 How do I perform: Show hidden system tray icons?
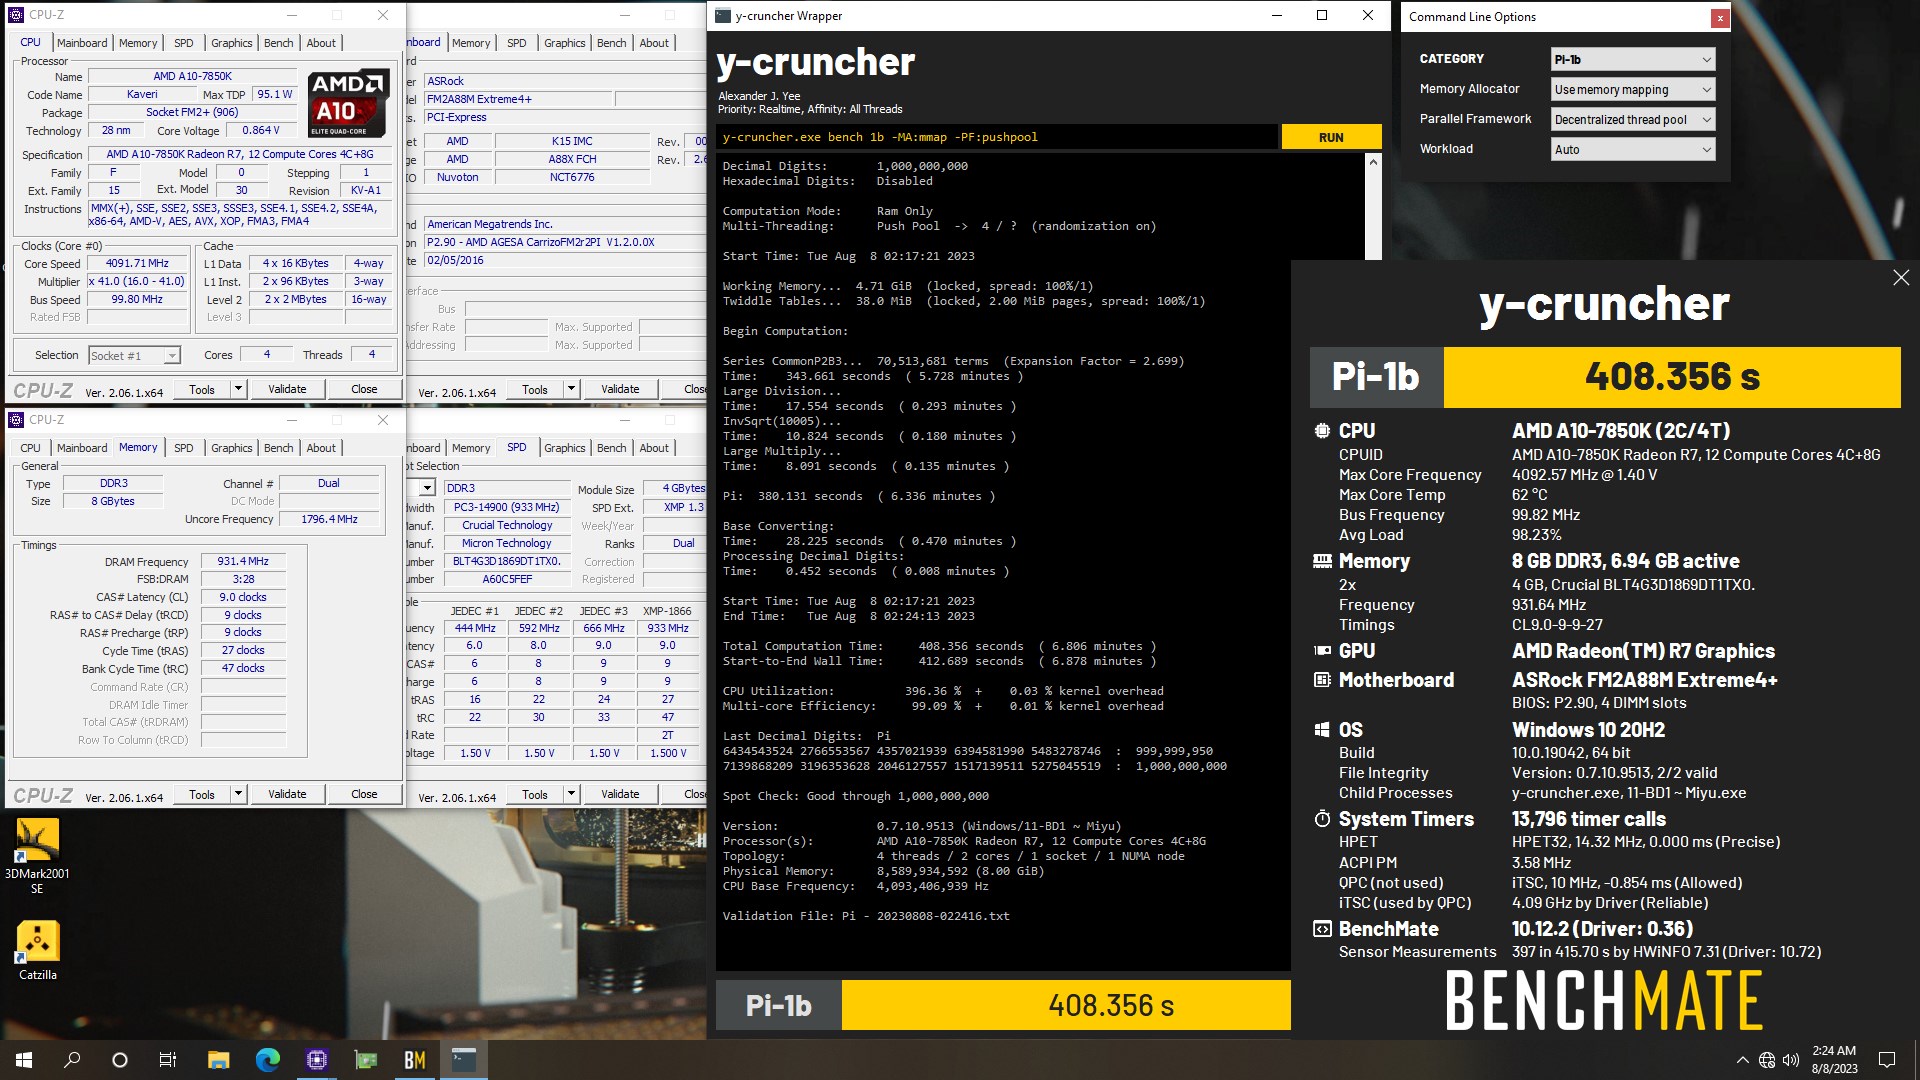tap(1742, 1060)
